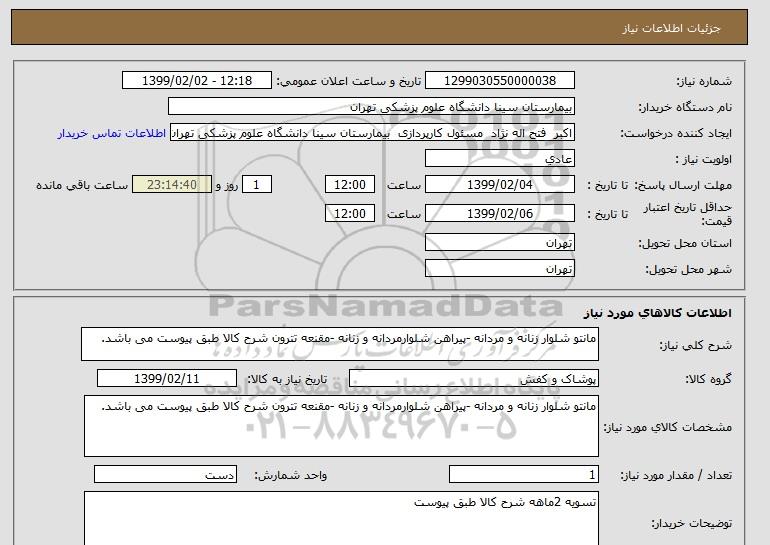Select the delivery city field تهران
Image resolution: width=770 pixels, height=545 pixels.
point(499,269)
